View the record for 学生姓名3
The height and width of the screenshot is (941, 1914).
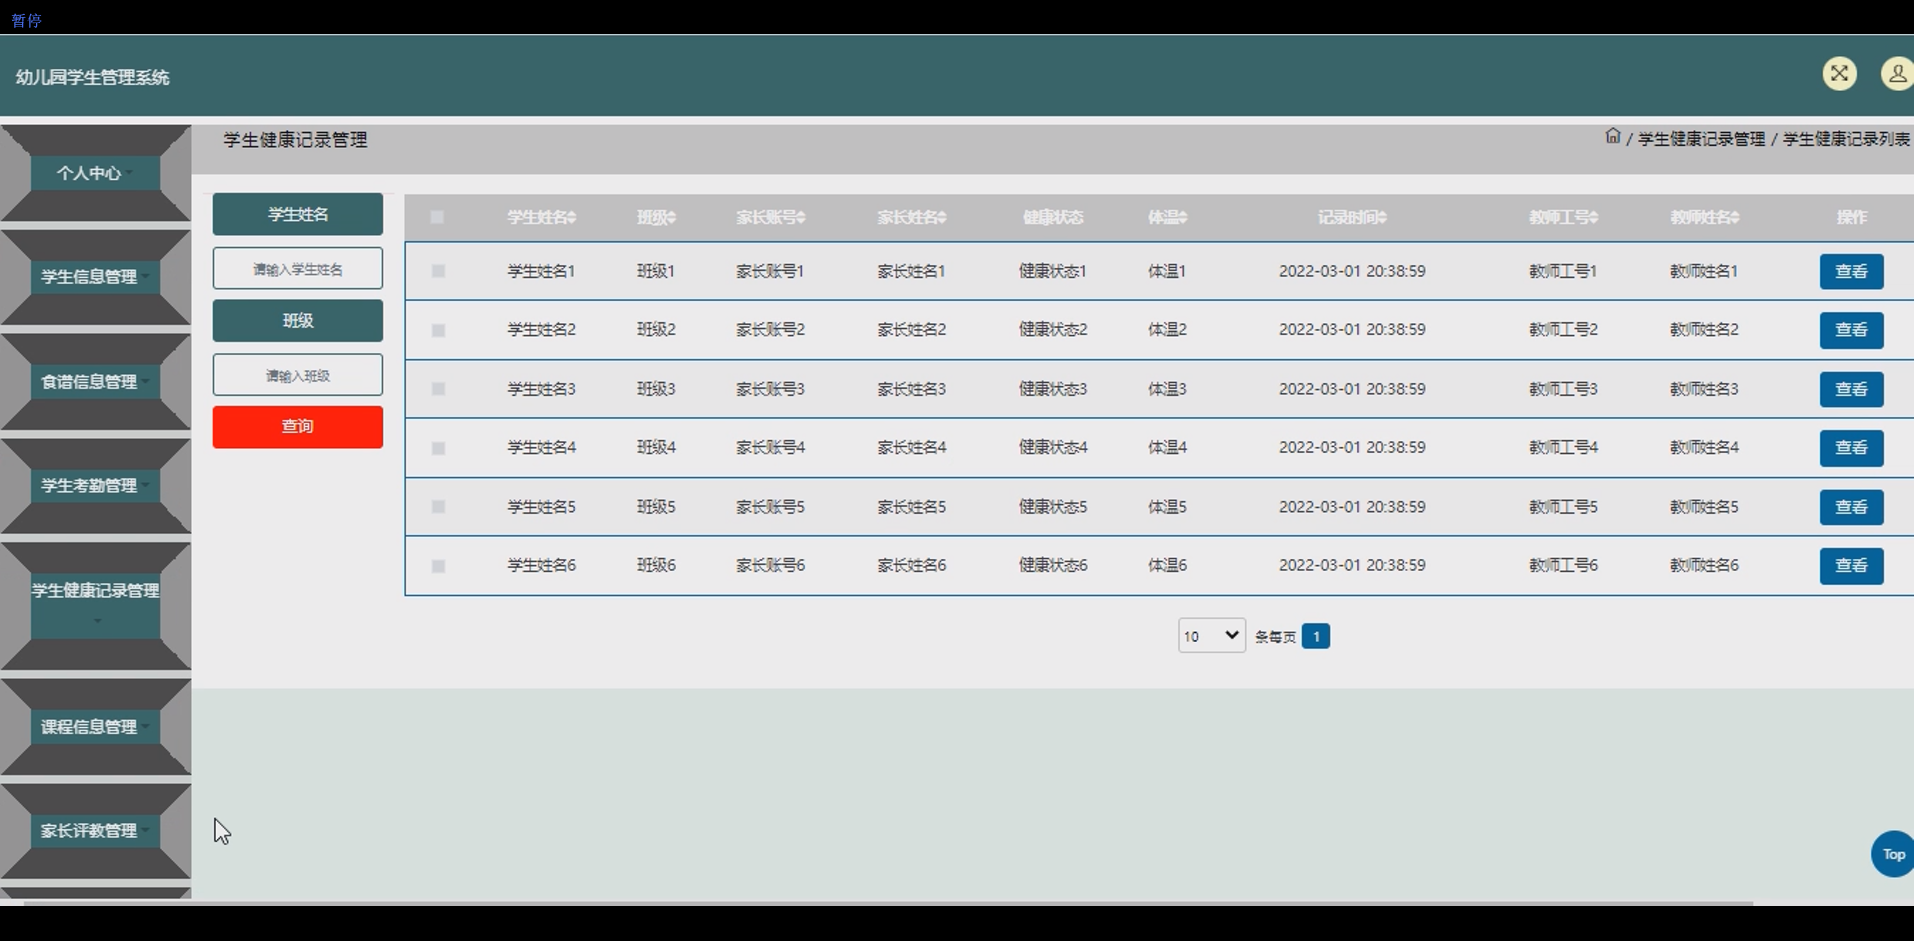[1851, 389]
